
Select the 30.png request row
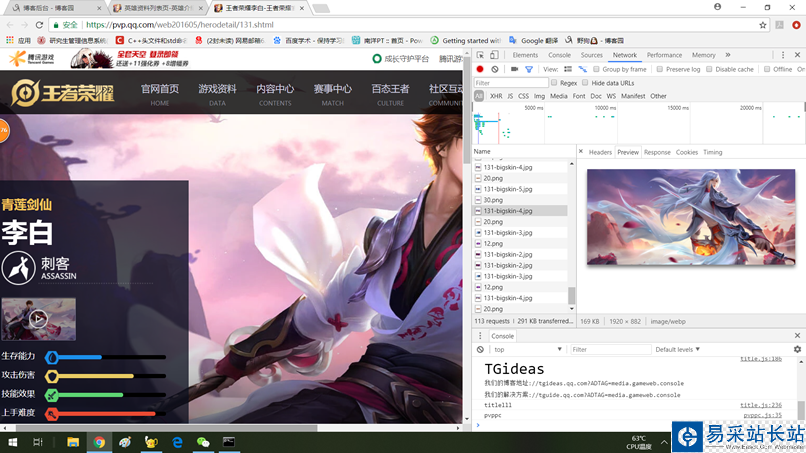[x=520, y=200]
